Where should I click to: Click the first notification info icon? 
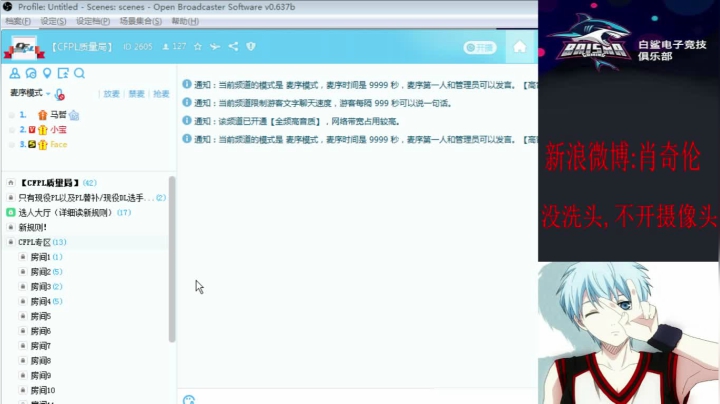click(187, 84)
